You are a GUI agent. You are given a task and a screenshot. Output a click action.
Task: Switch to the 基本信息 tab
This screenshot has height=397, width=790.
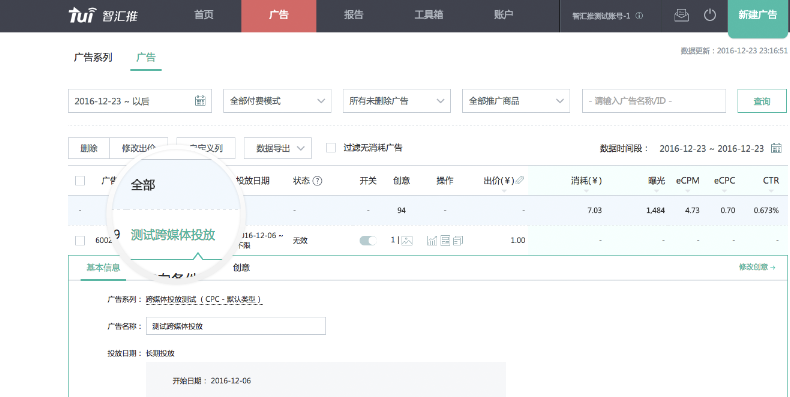(x=103, y=268)
